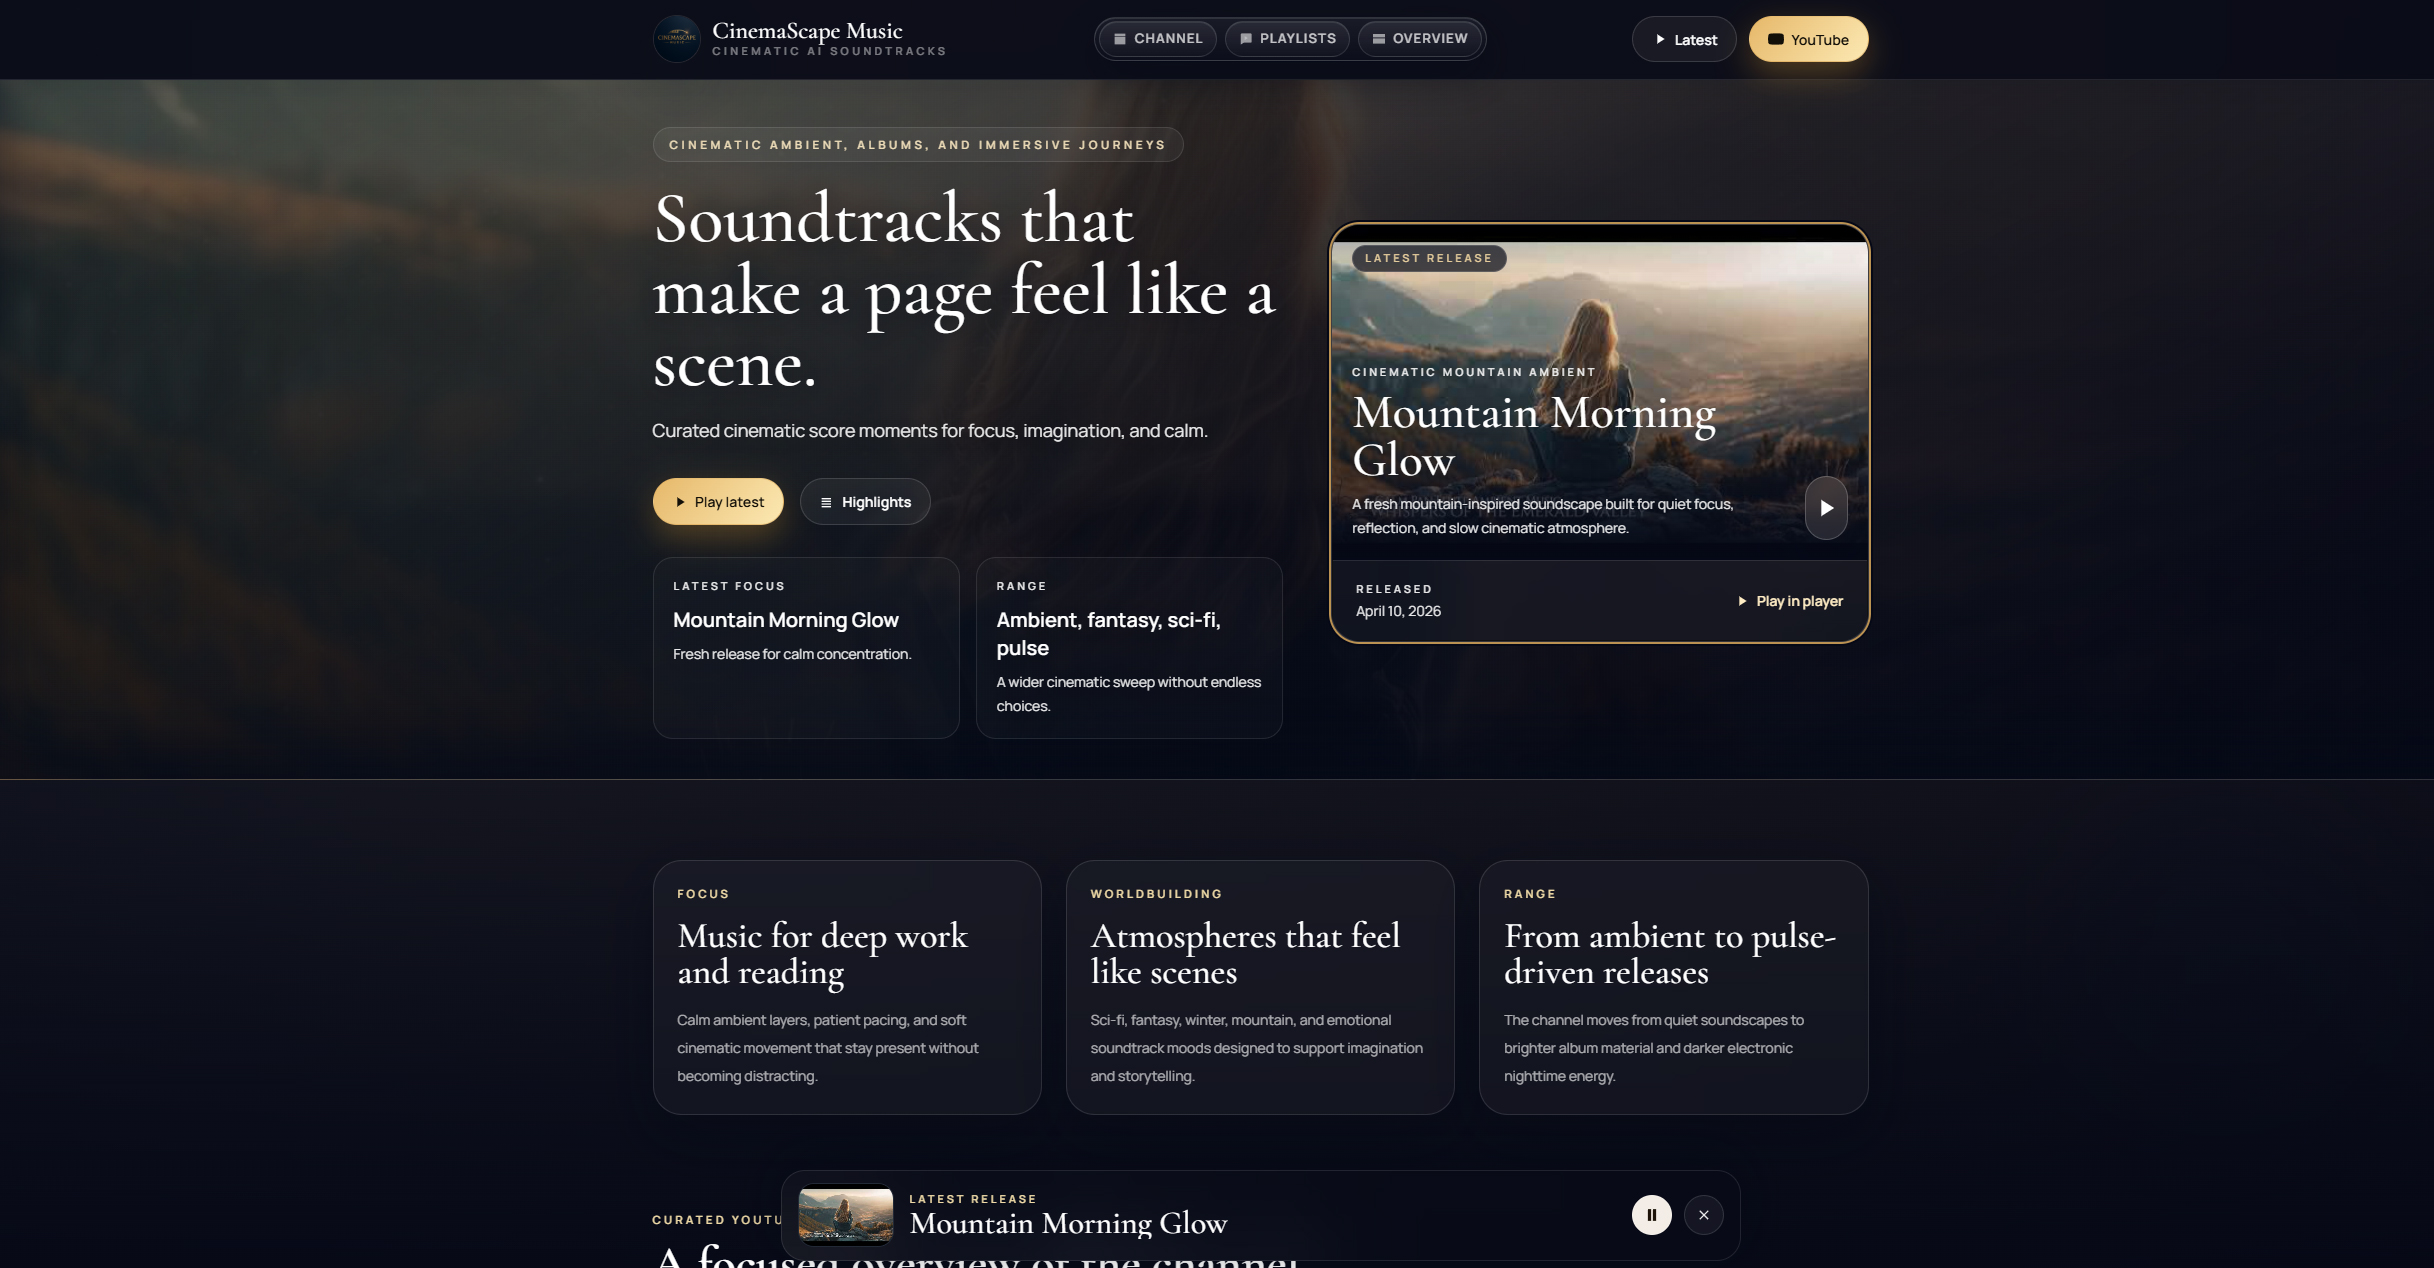The image size is (2434, 1268).
Task: Pause playback in the bottom mini player
Action: [x=1652, y=1214]
